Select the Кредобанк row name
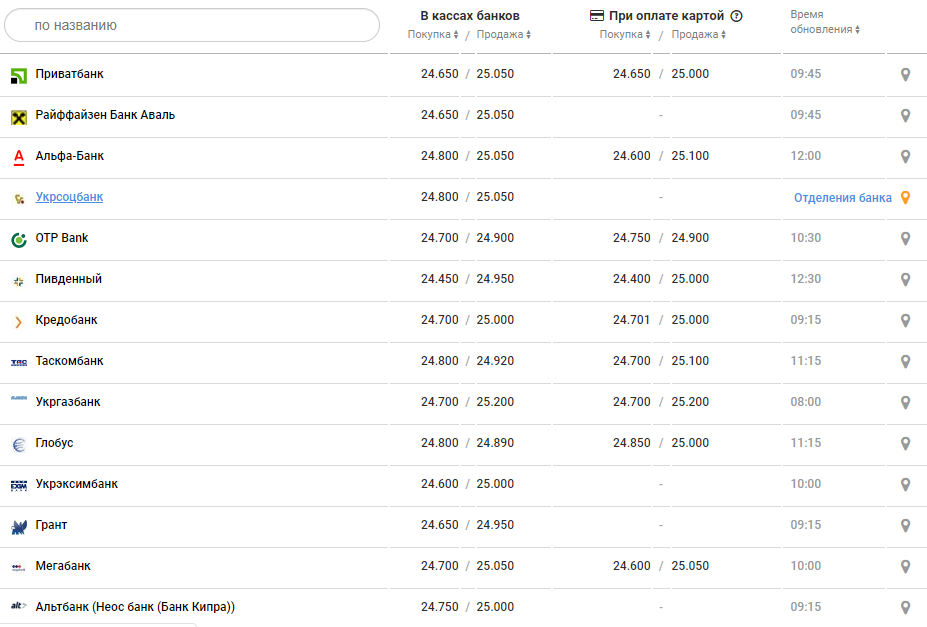 point(66,320)
